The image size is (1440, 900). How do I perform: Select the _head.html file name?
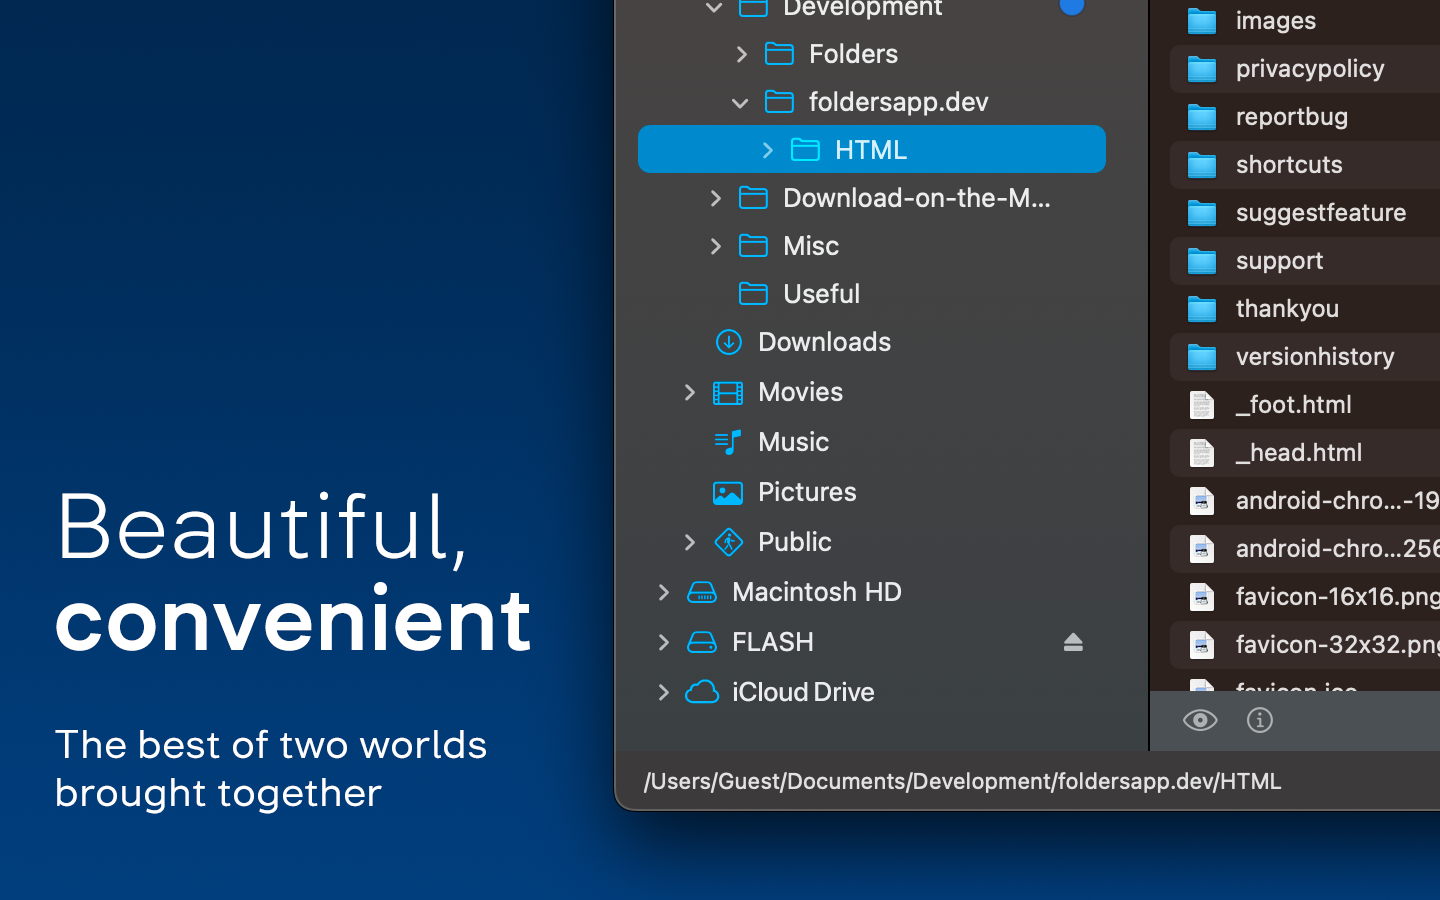tap(1299, 452)
